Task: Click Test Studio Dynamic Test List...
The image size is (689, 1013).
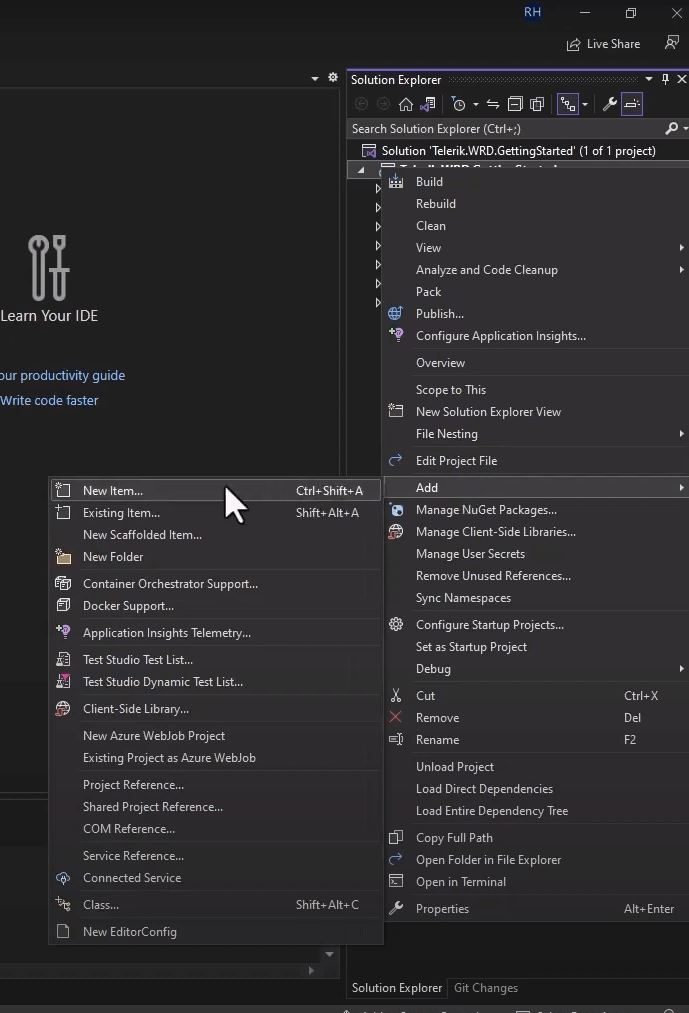Action: pos(216,682)
